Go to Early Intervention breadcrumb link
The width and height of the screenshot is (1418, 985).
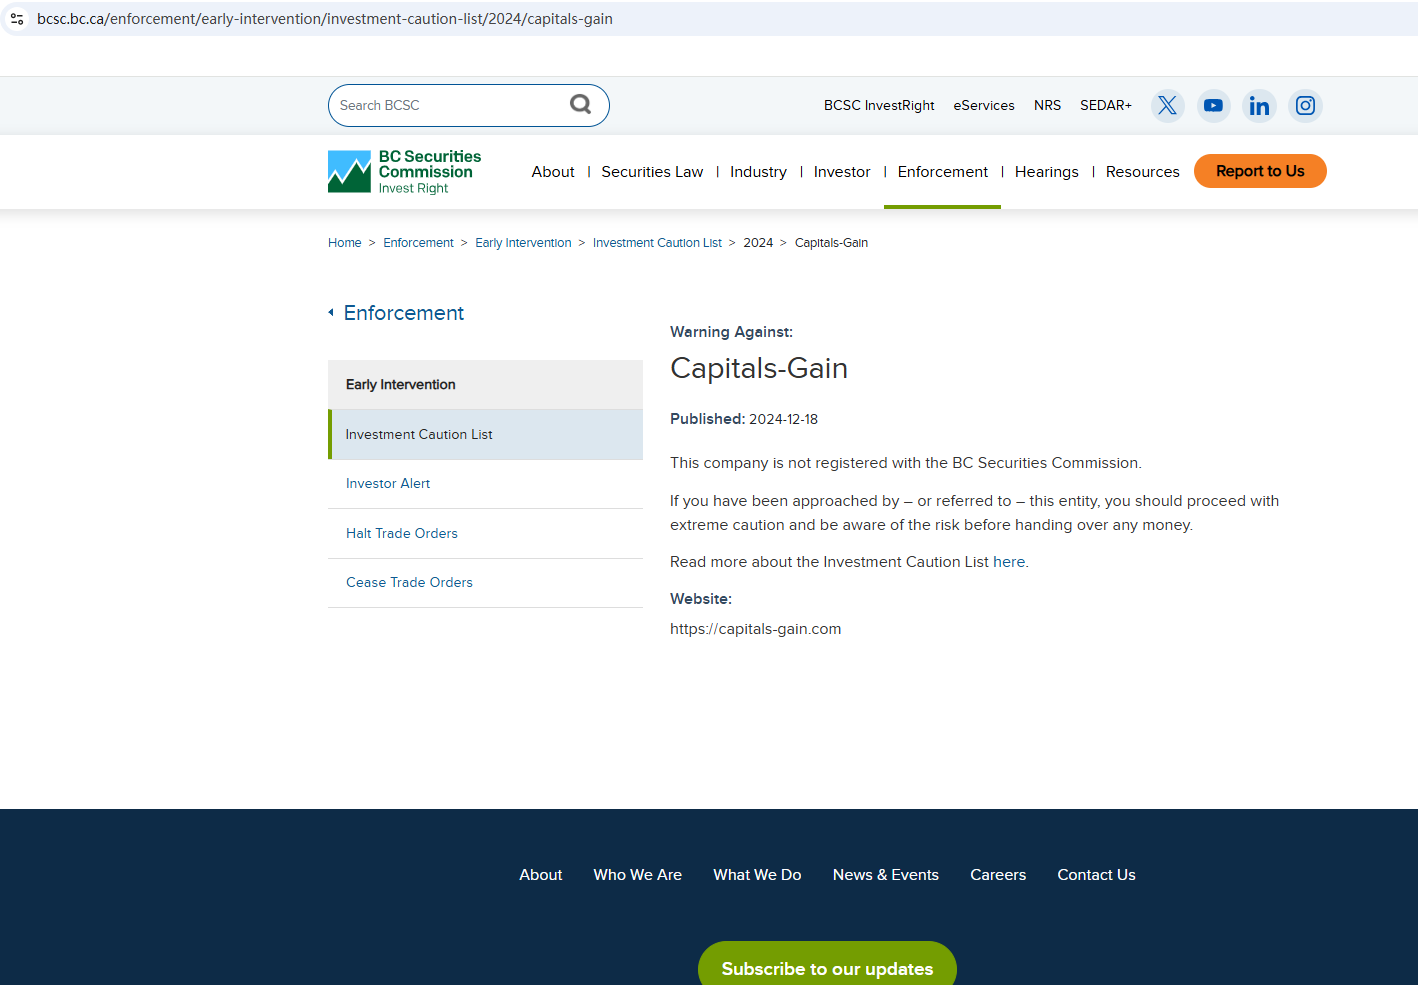523,243
